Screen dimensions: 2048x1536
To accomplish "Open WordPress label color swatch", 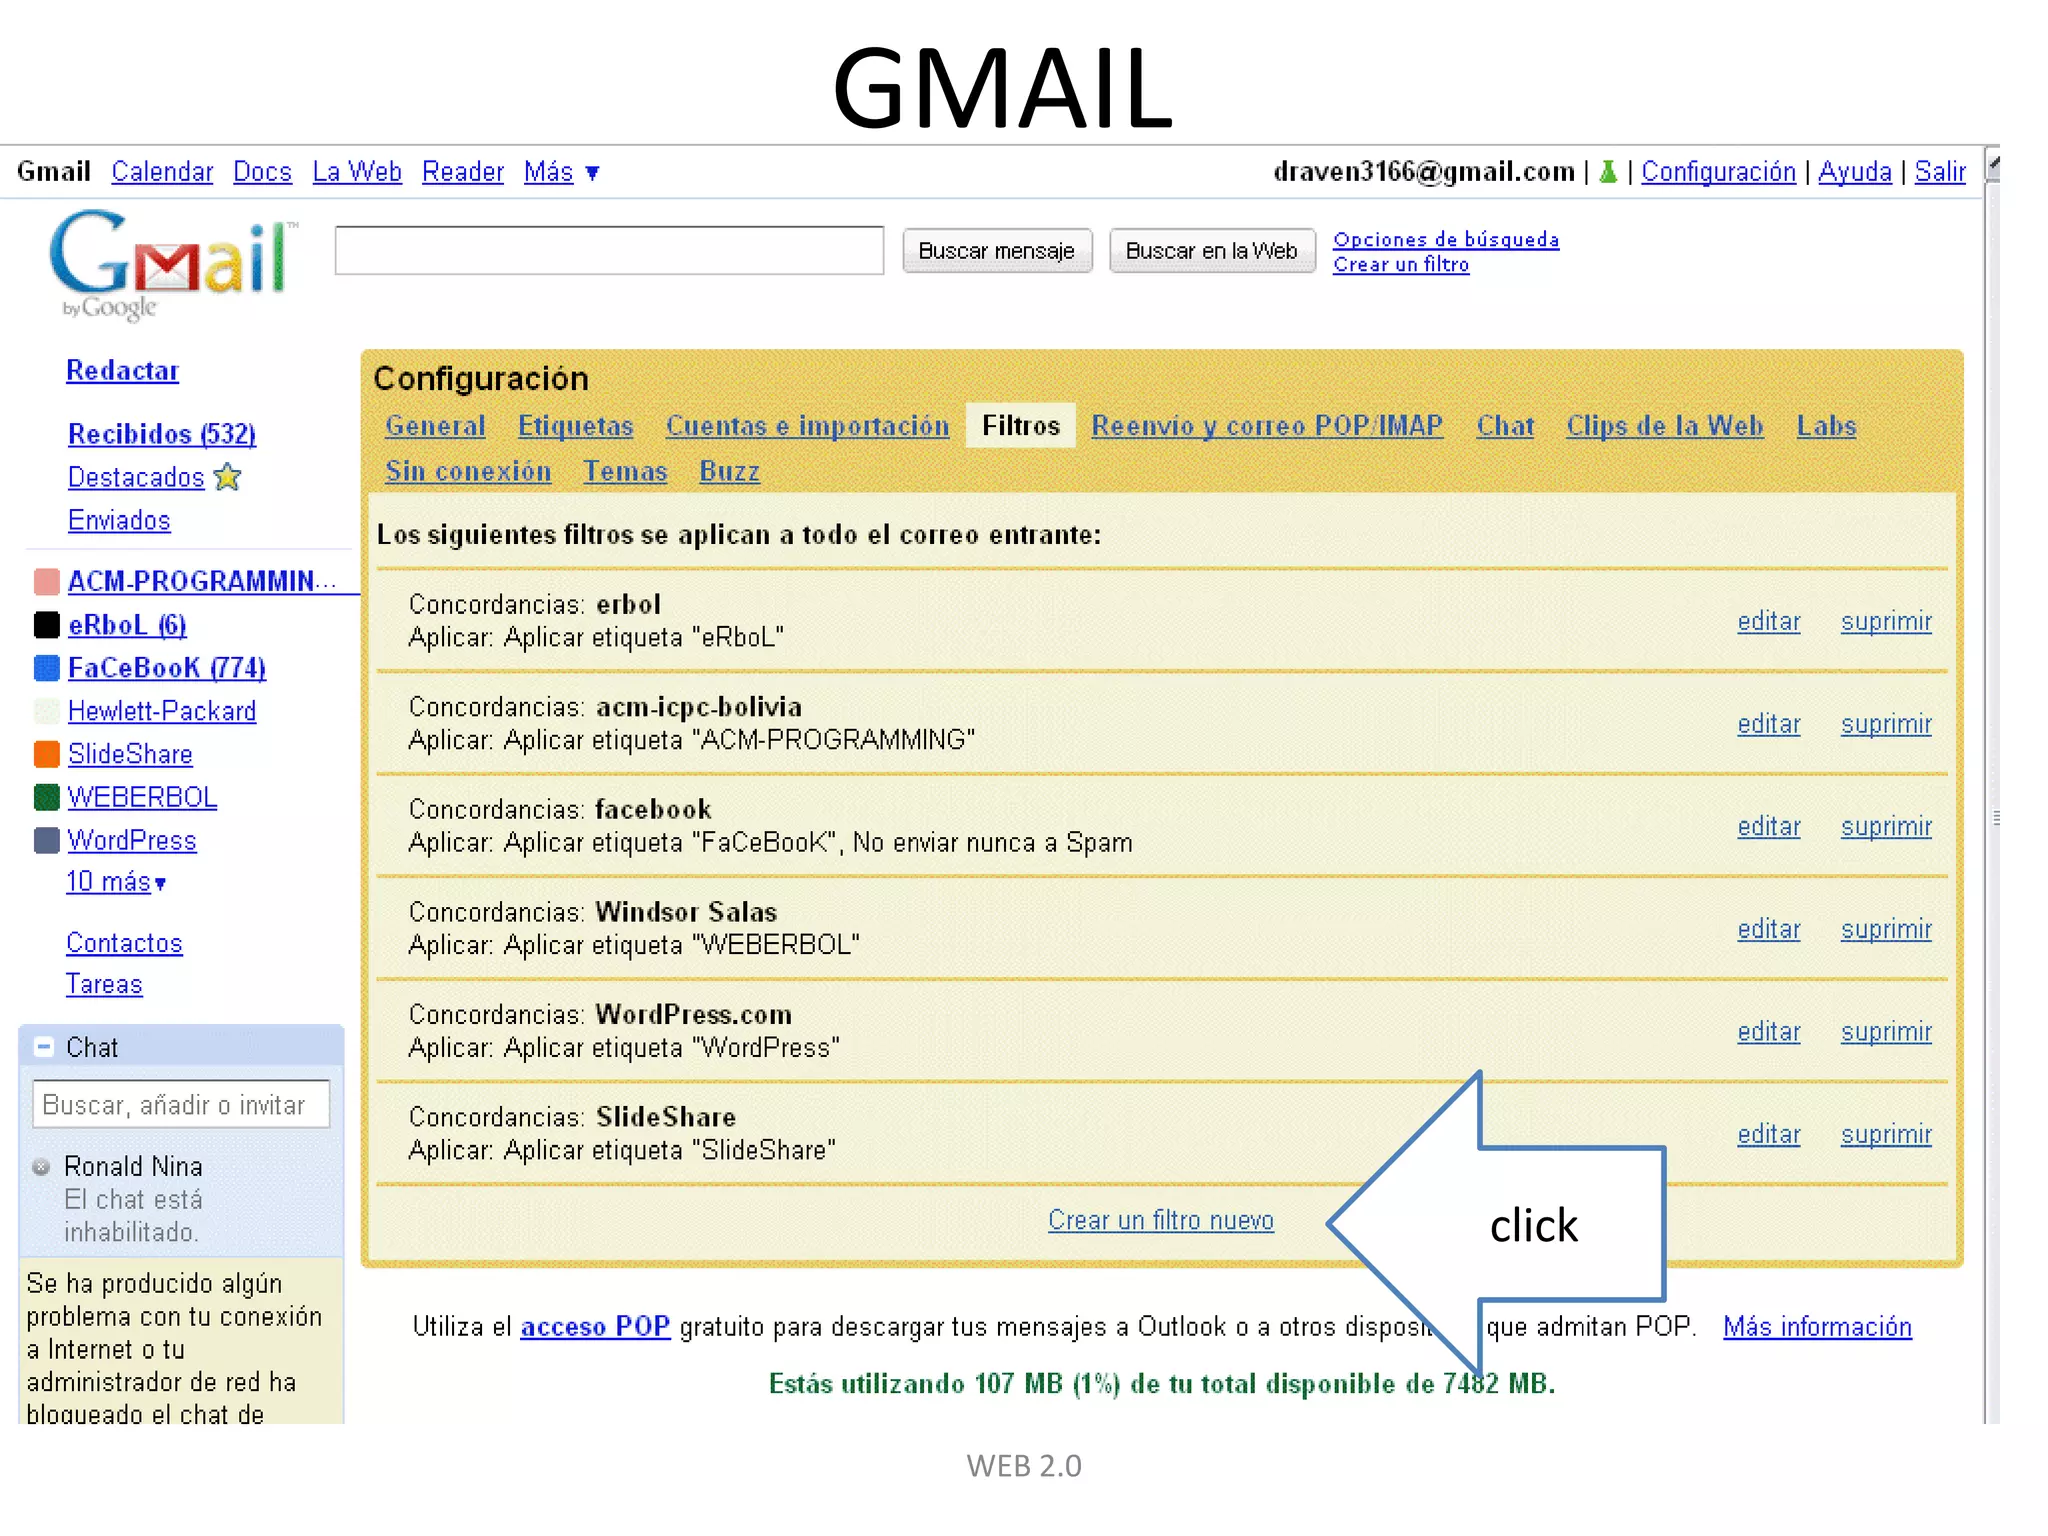I will [x=47, y=840].
